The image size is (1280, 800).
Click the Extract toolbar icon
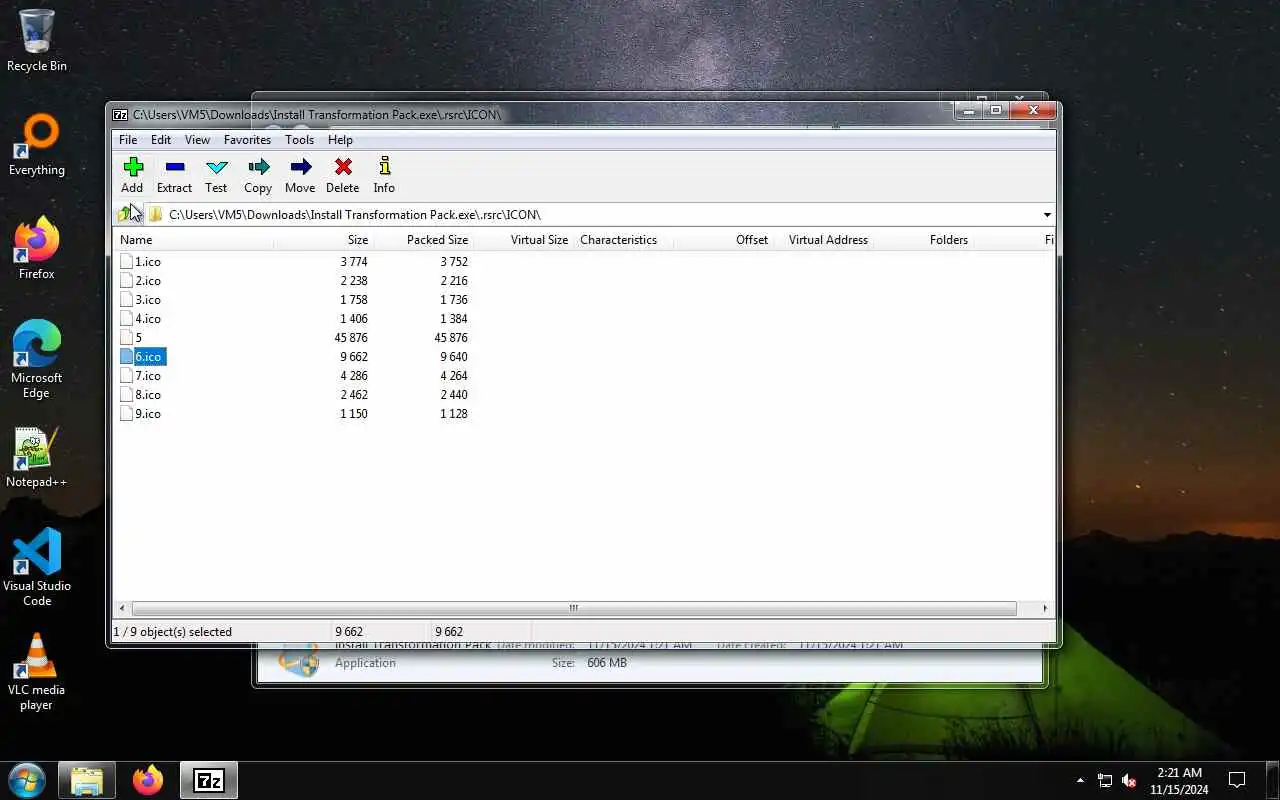[174, 167]
